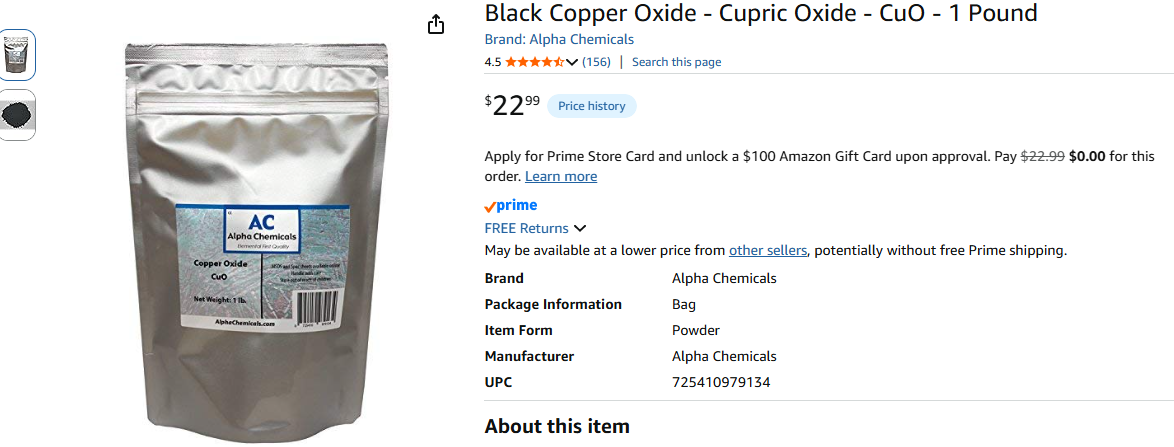The height and width of the screenshot is (447, 1174).
Task: Click the Prime logo checkmark
Action: (490, 206)
